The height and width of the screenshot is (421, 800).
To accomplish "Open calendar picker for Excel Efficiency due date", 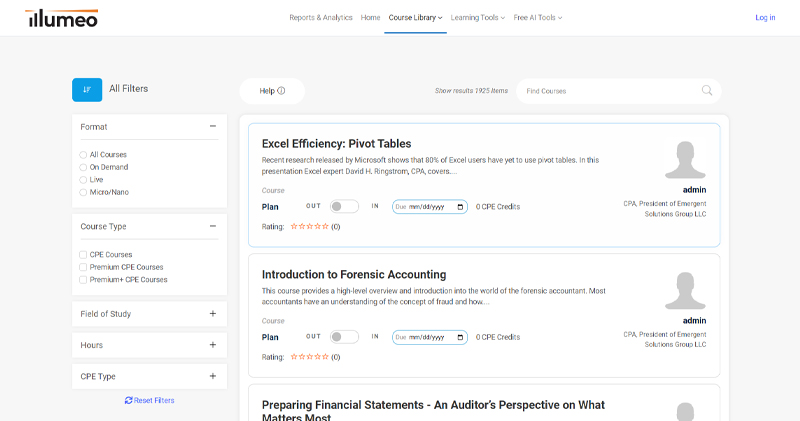I will click(x=460, y=207).
